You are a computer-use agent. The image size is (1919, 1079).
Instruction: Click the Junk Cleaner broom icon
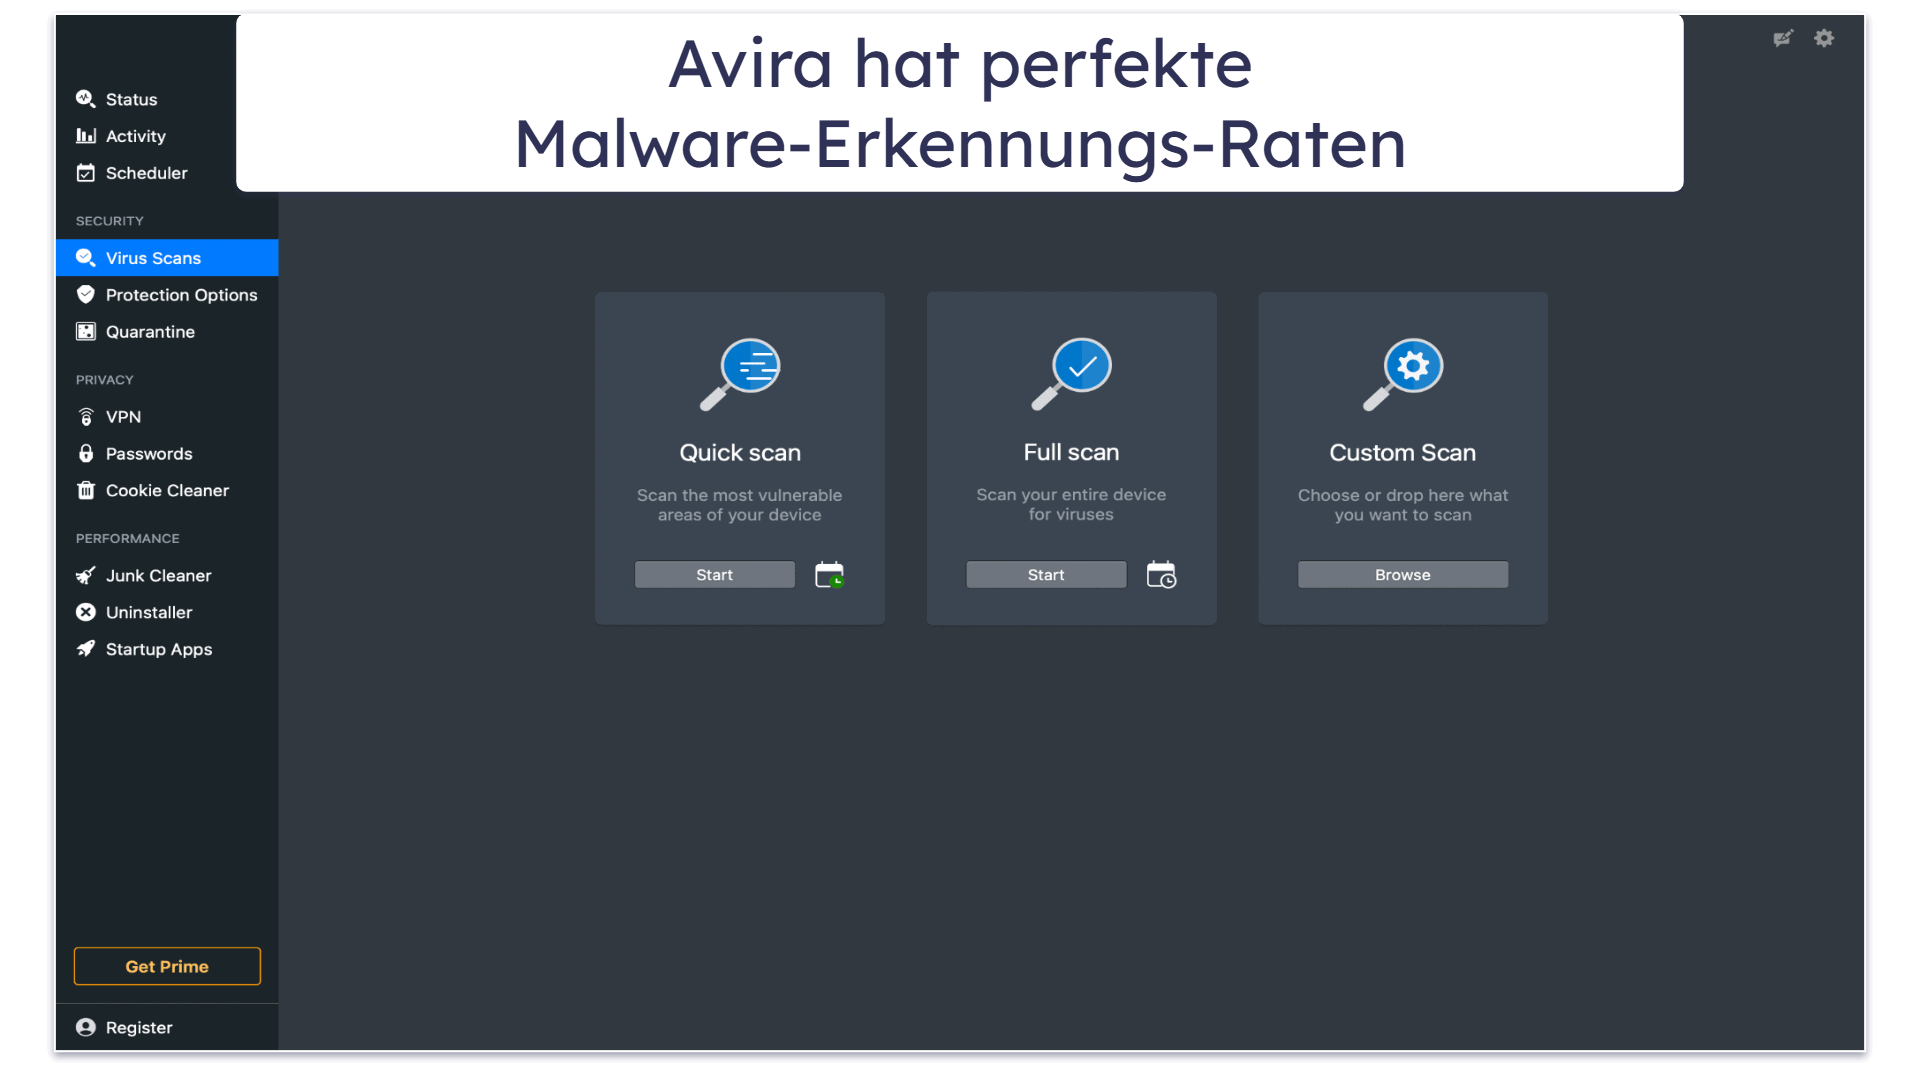(86, 576)
